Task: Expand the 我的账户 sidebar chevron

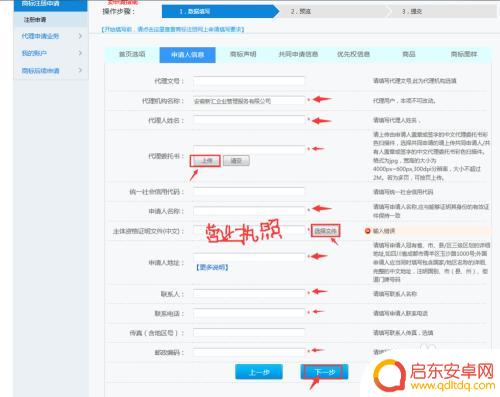Action: pyautogui.click(x=80, y=53)
